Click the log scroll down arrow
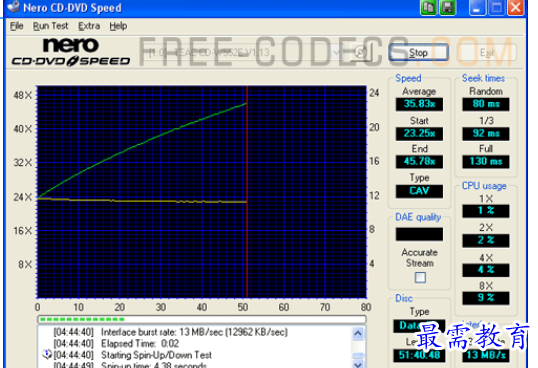The height and width of the screenshot is (368, 538). pyautogui.click(x=358, y=364)
